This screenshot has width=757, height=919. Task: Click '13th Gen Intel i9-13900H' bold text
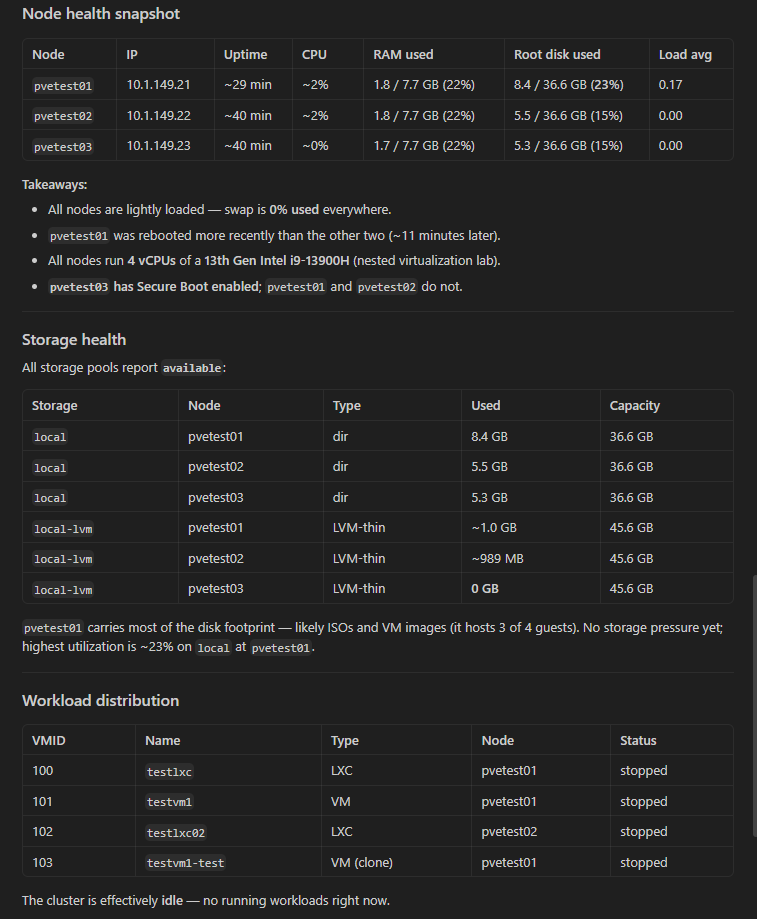[277, 261]
